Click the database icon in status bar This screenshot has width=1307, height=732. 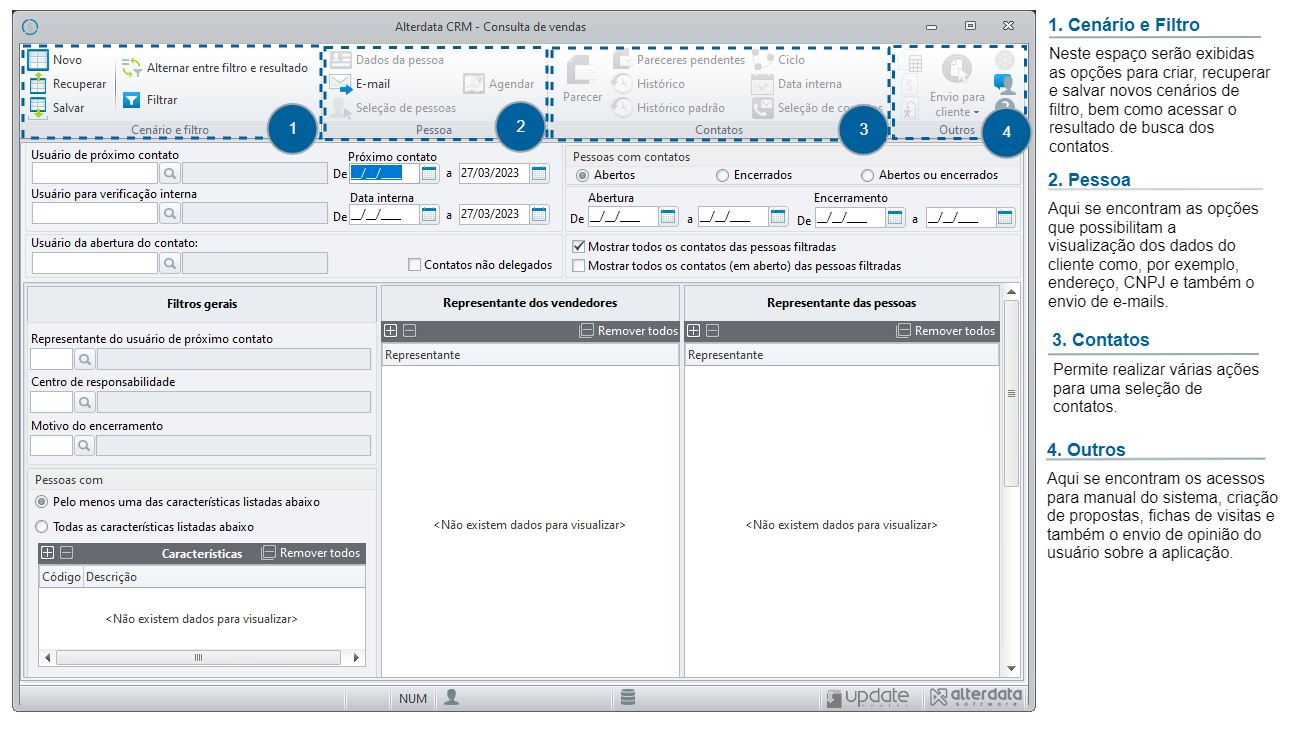[x=628, y=697]
